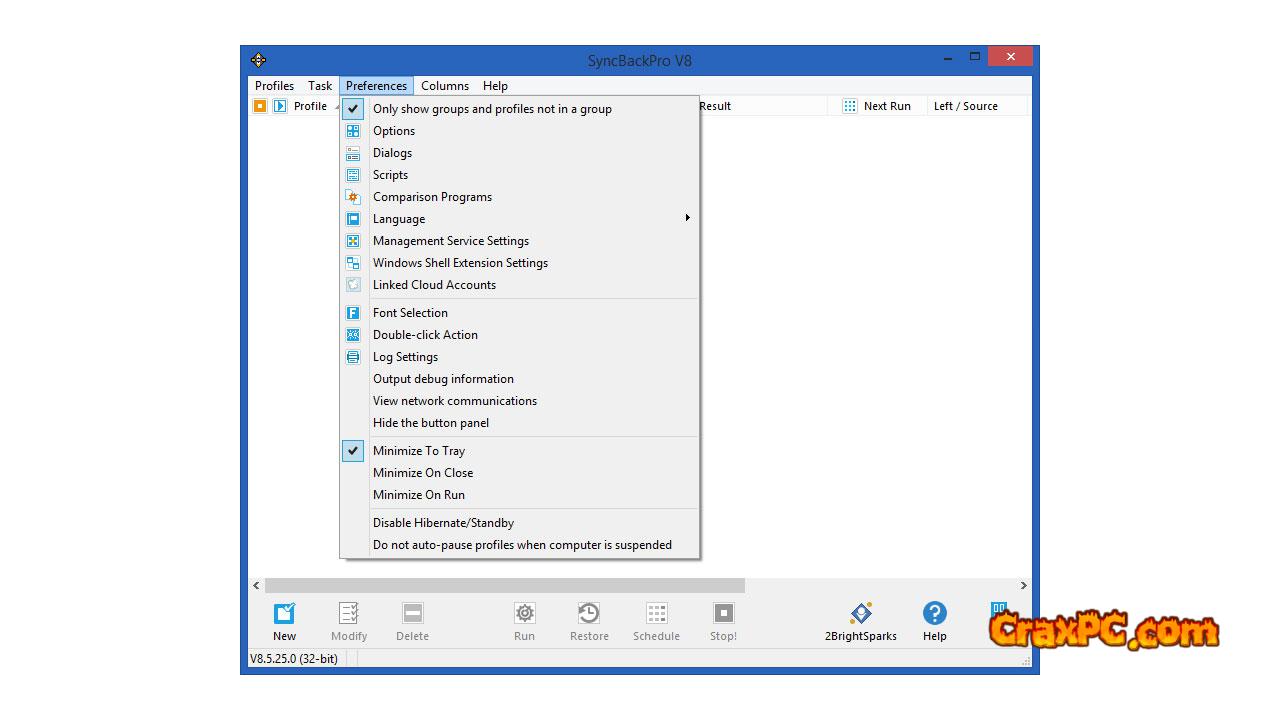Click the Delete profile button

[412, 621]
